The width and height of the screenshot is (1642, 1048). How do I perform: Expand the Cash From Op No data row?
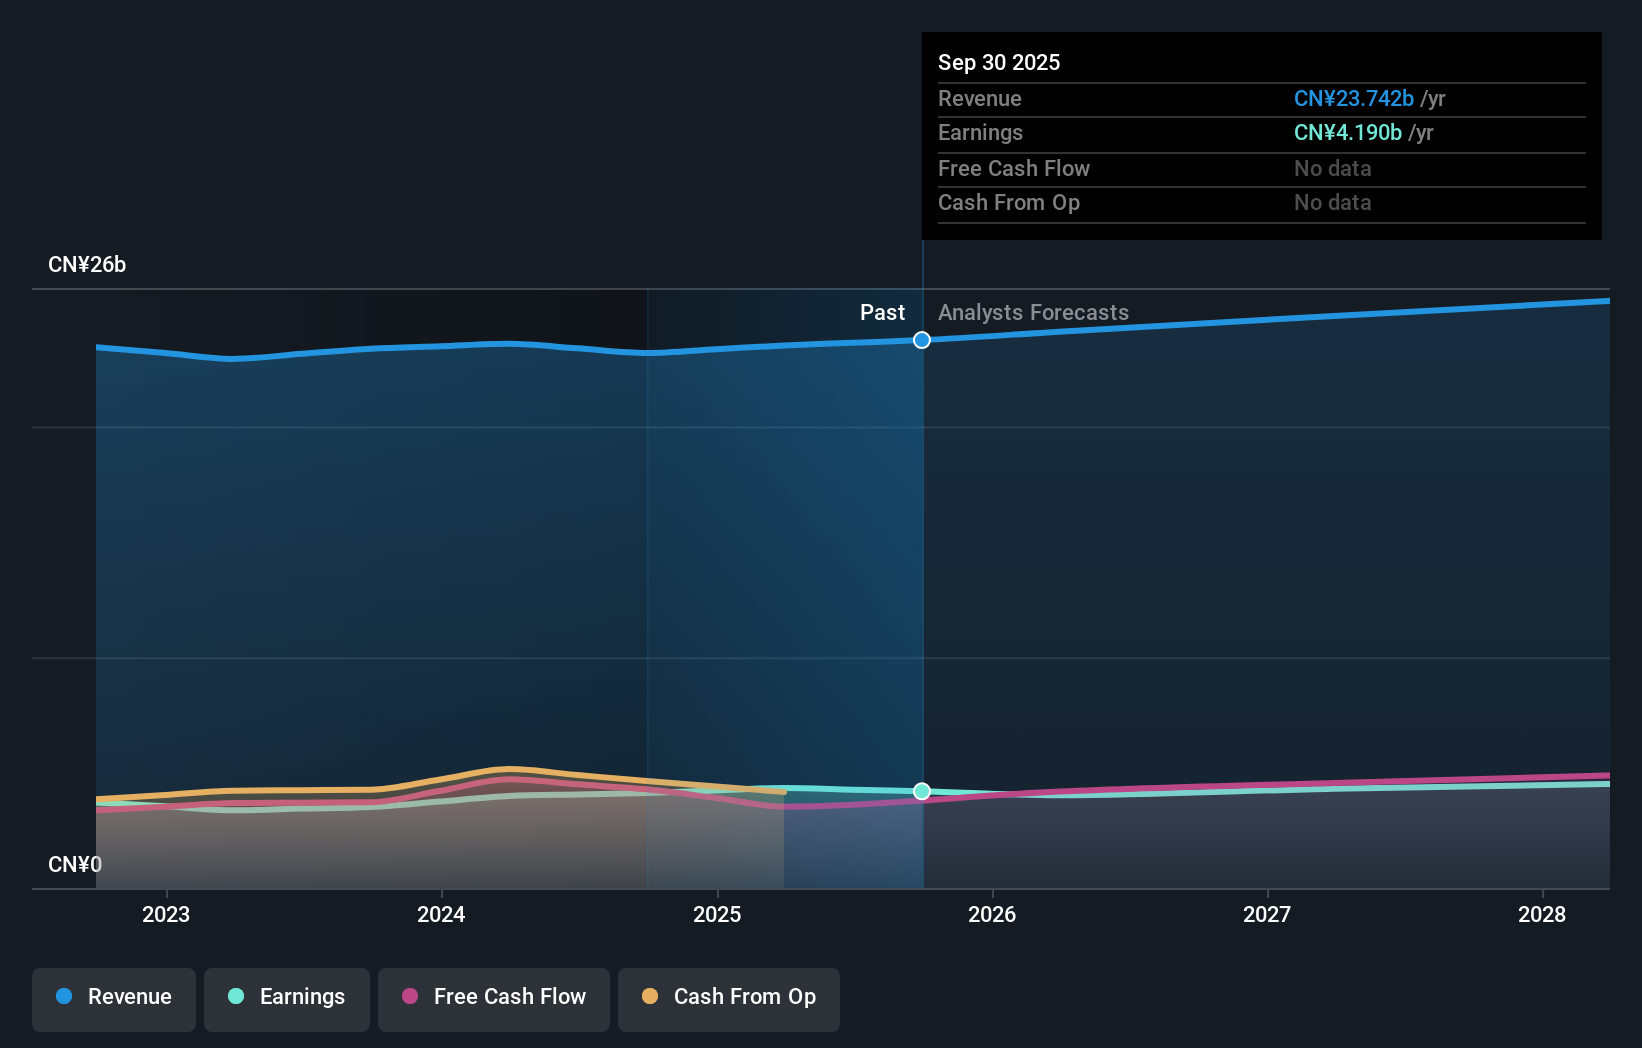[x=1332, y=202]
